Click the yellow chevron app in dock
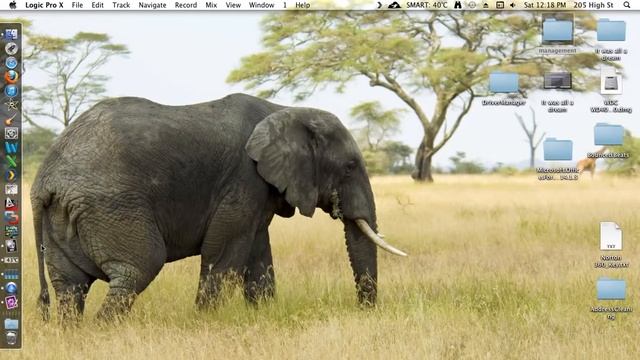 tap(11, 176)
